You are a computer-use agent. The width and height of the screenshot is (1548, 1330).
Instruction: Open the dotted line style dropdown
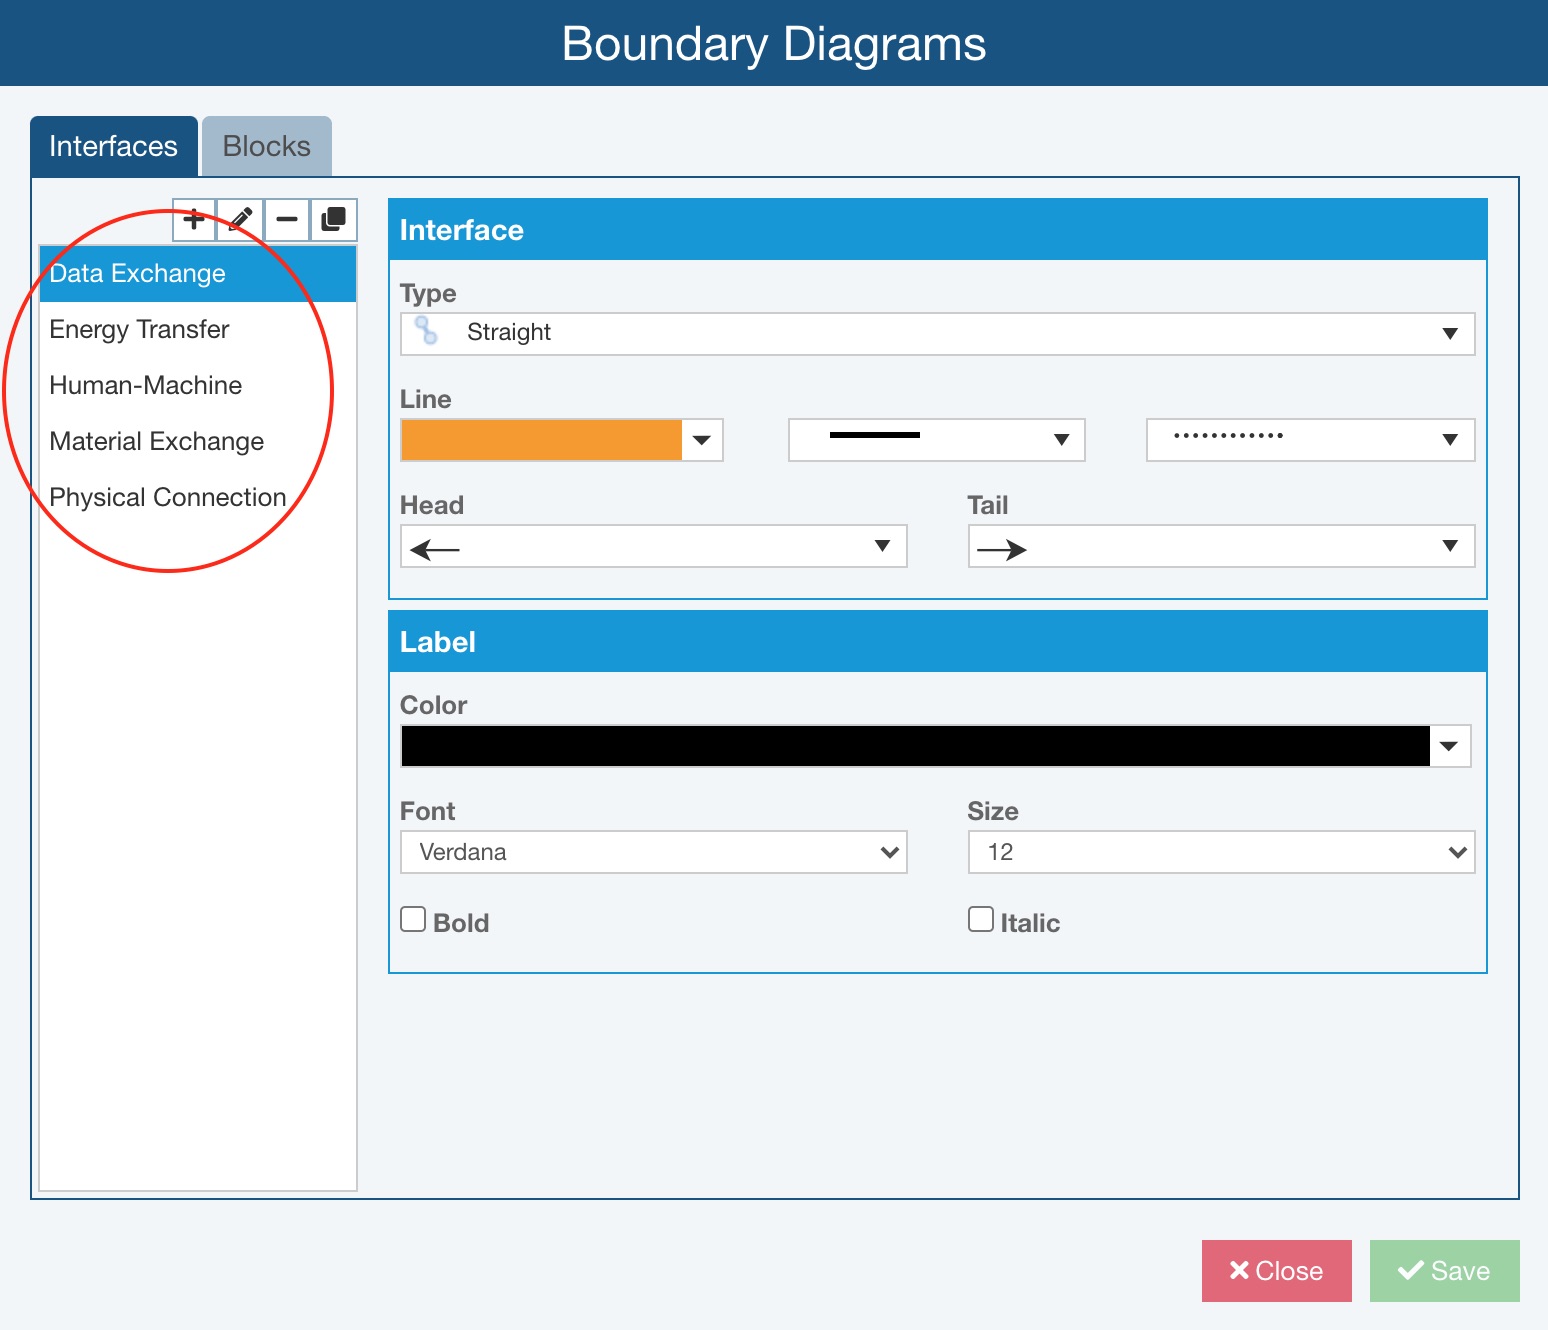1310,440
